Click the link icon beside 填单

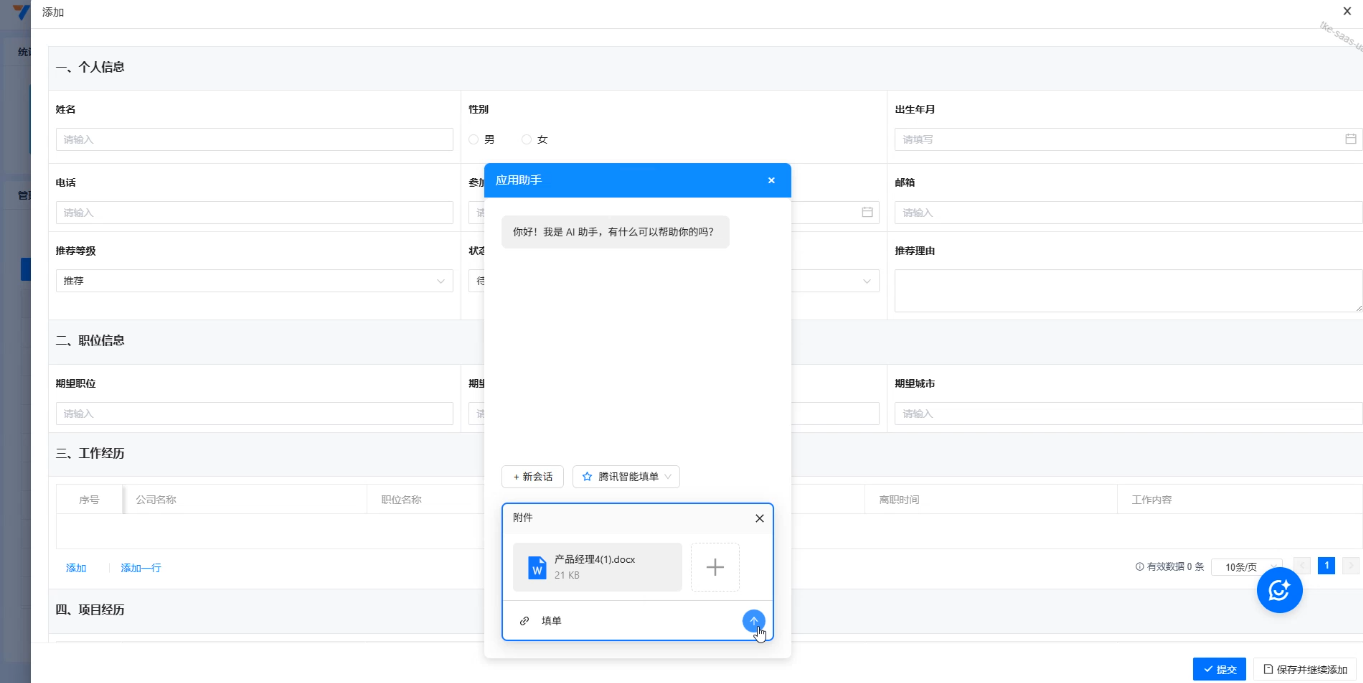pos(524,621)
